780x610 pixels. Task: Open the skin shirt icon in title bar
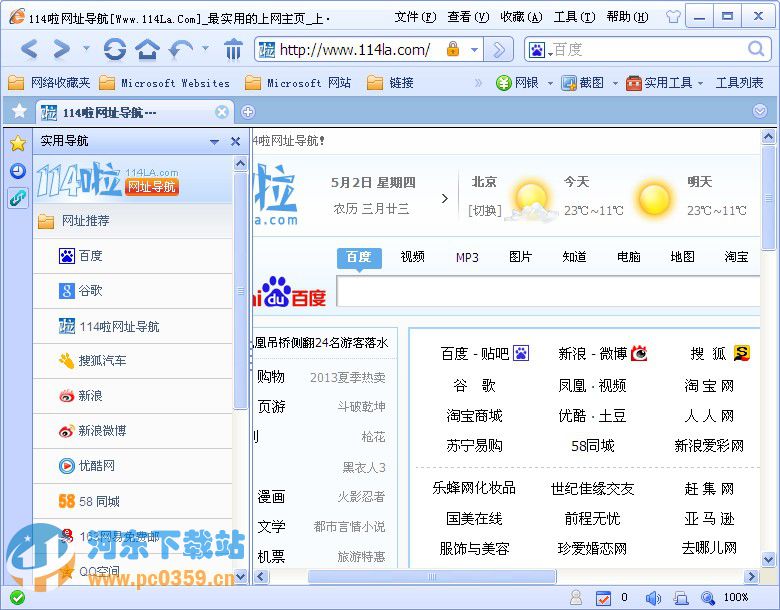click(x=673, y=17)
